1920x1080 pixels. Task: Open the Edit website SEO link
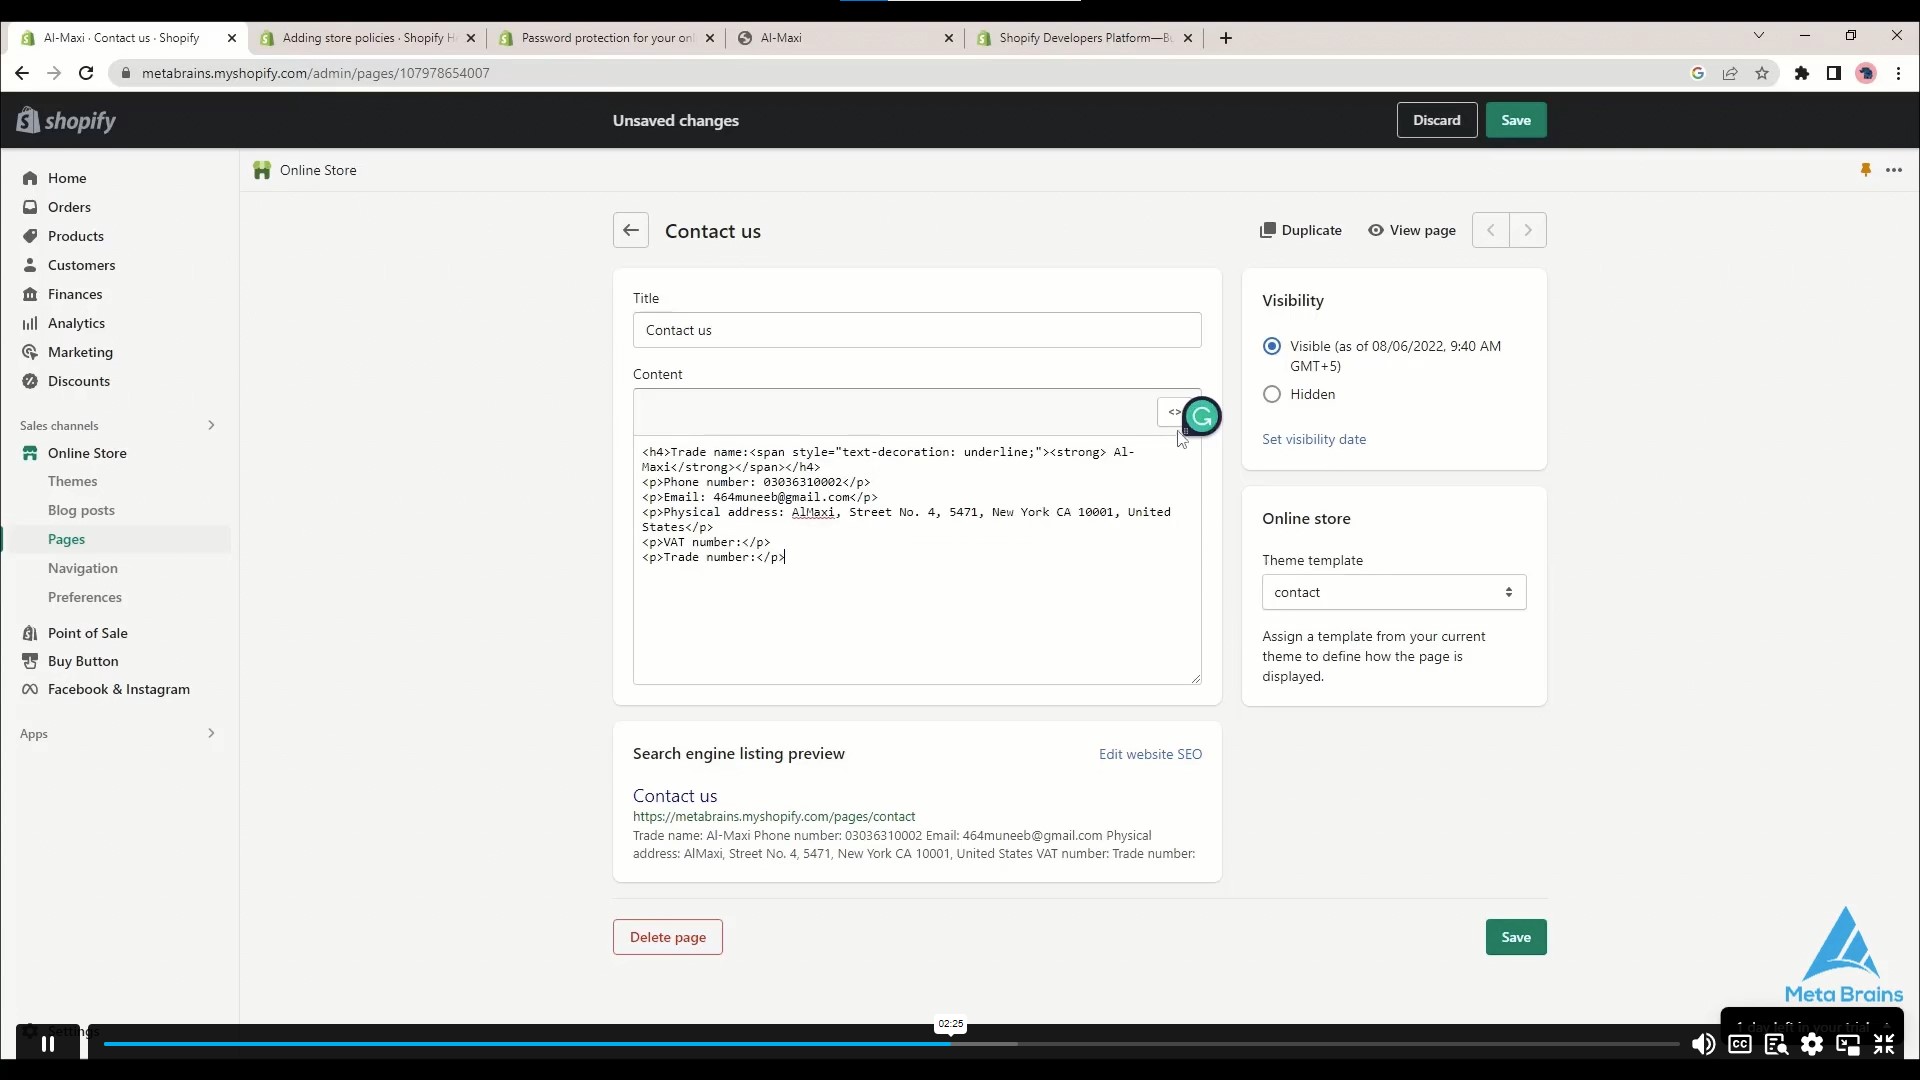[x=1150, y=754]
